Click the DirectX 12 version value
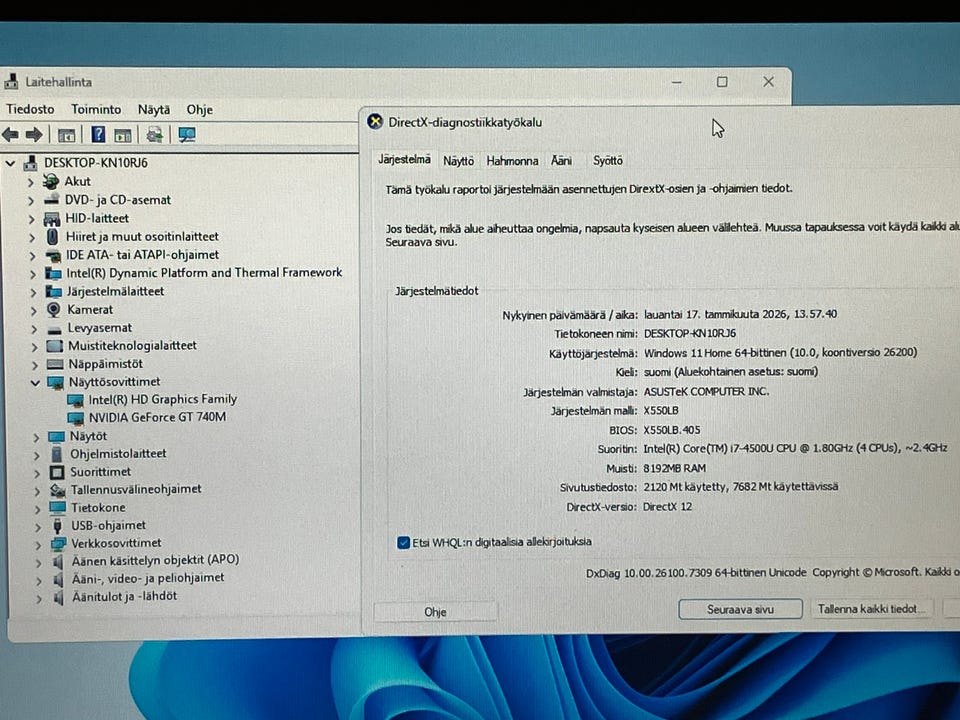960x720 pixels. click(x=667, y=506)
